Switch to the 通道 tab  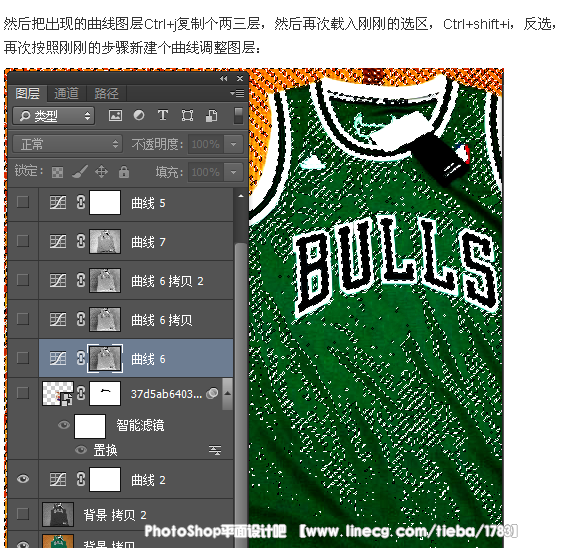[x=66, y=93]
